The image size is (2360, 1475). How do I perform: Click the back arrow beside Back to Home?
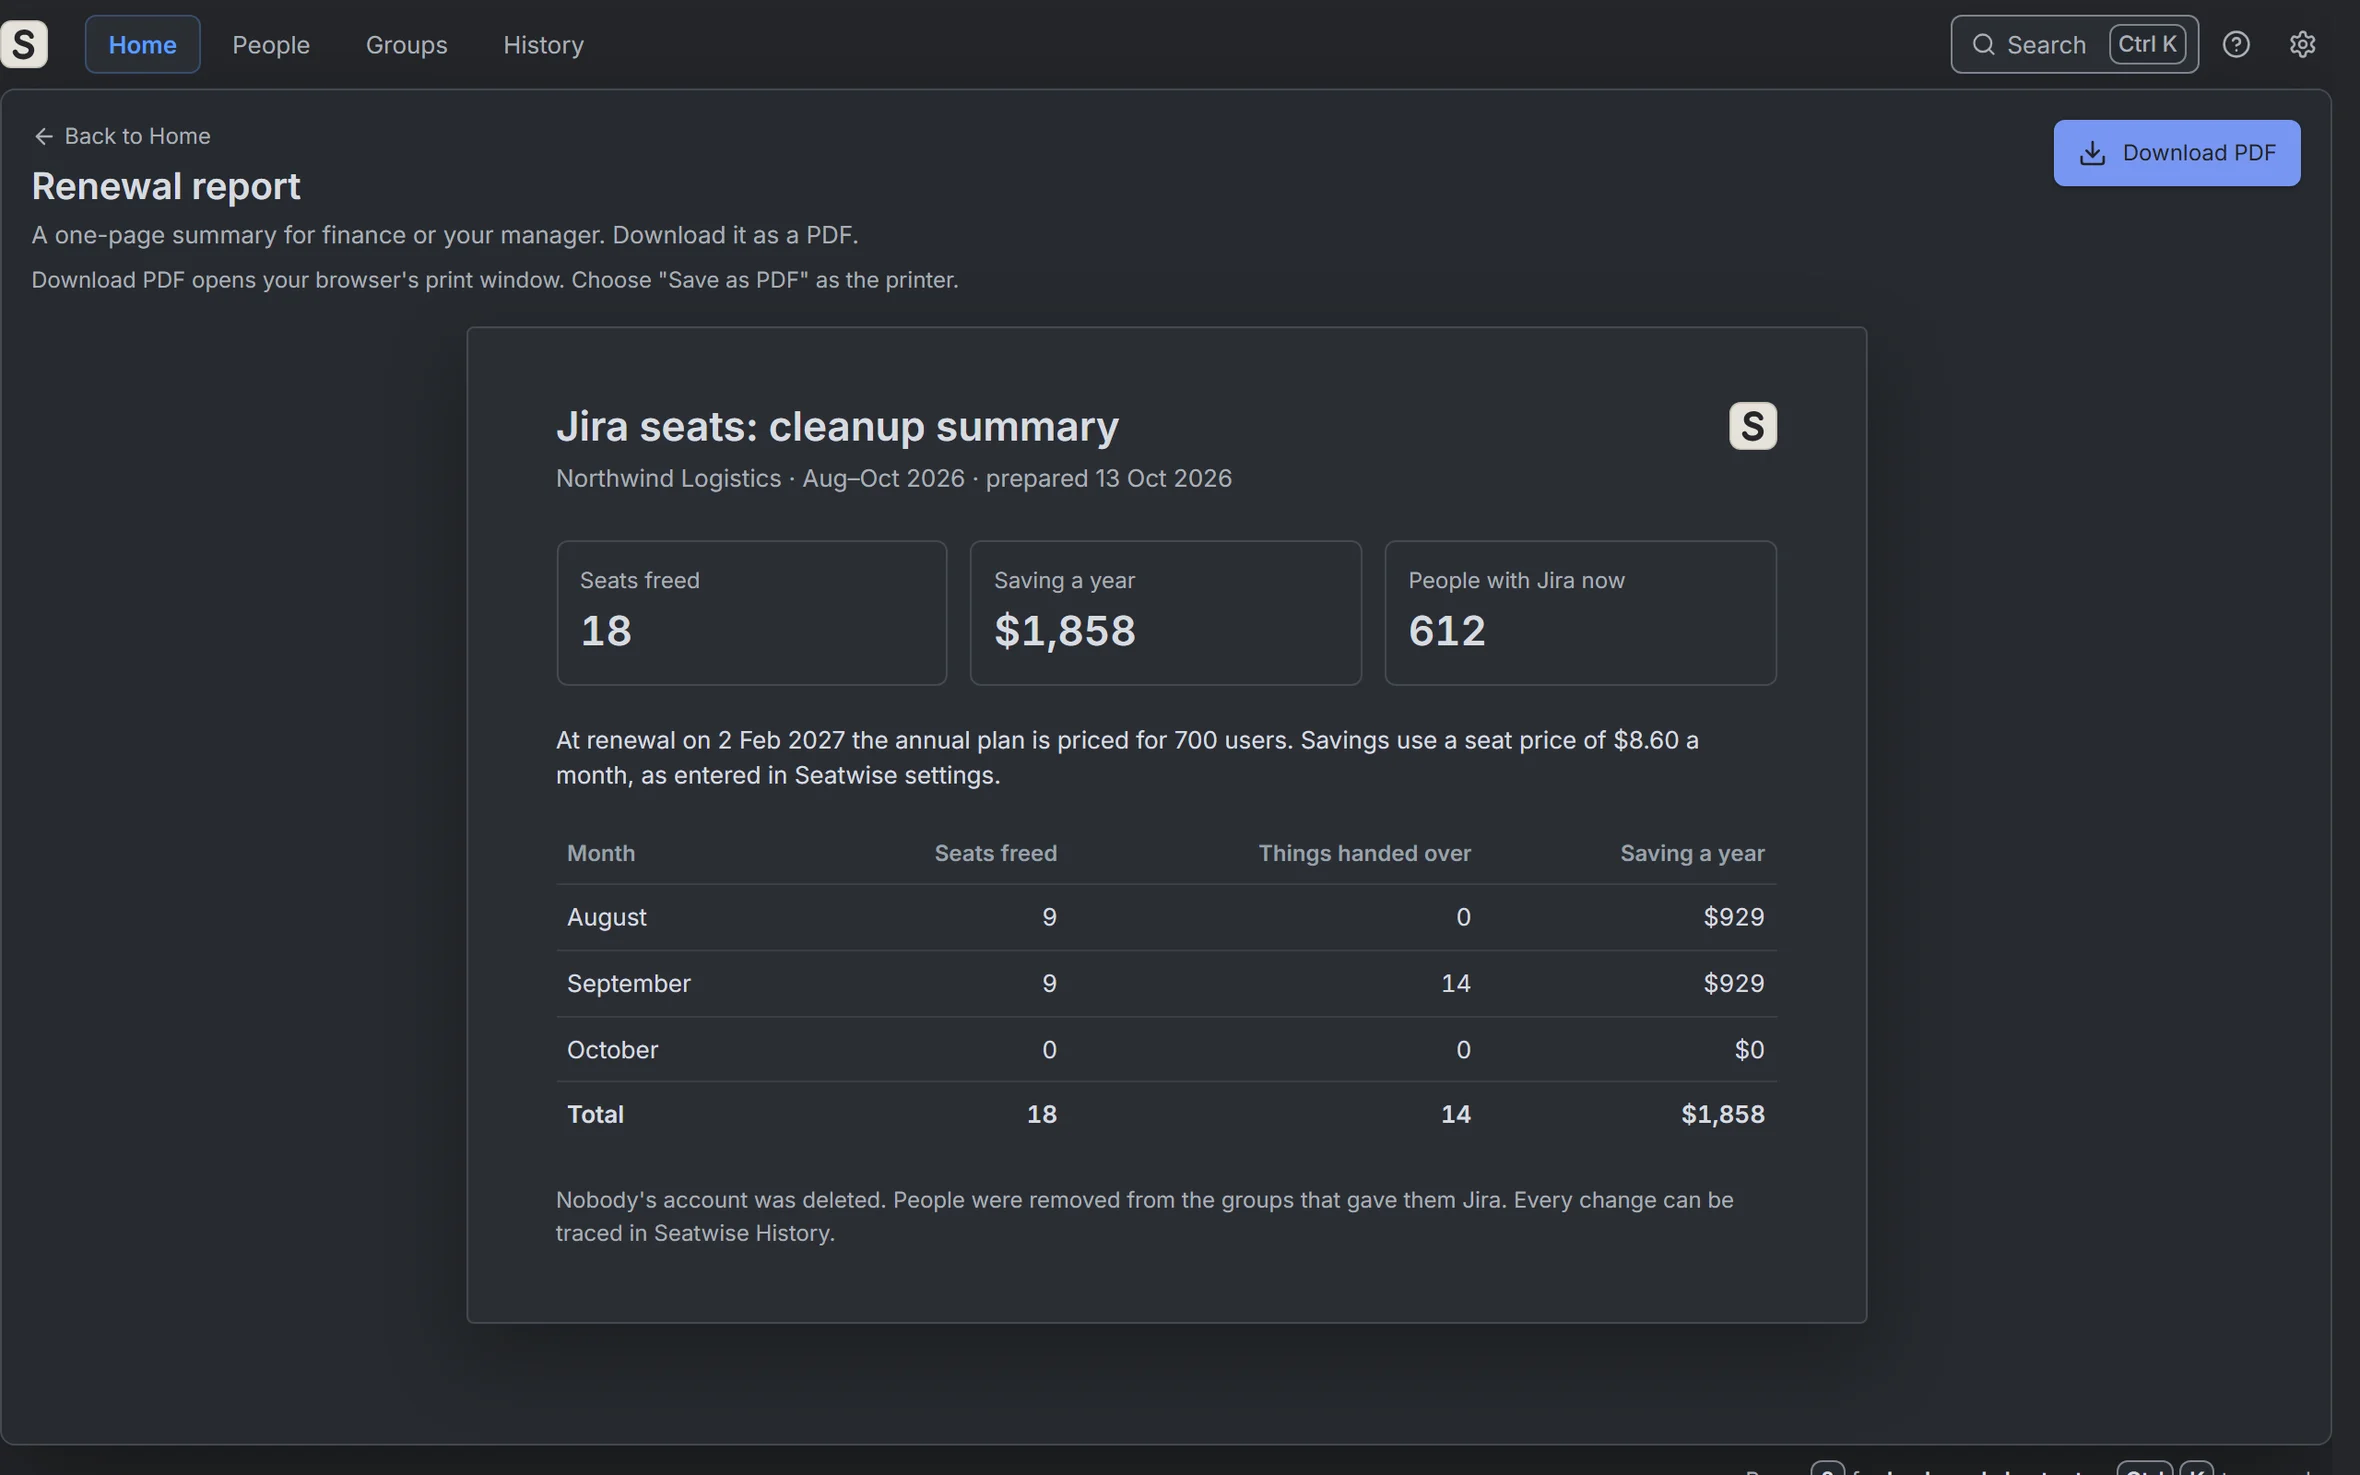point(43,136)
